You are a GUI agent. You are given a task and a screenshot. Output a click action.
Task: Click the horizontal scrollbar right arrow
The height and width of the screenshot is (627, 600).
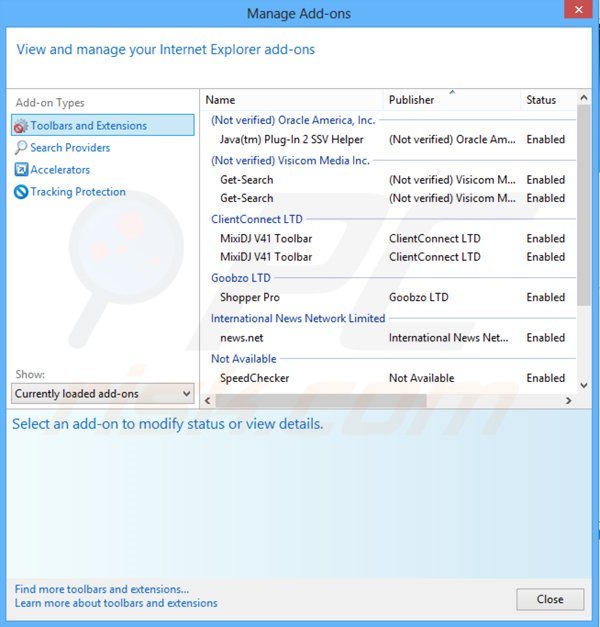click(568, 400)
